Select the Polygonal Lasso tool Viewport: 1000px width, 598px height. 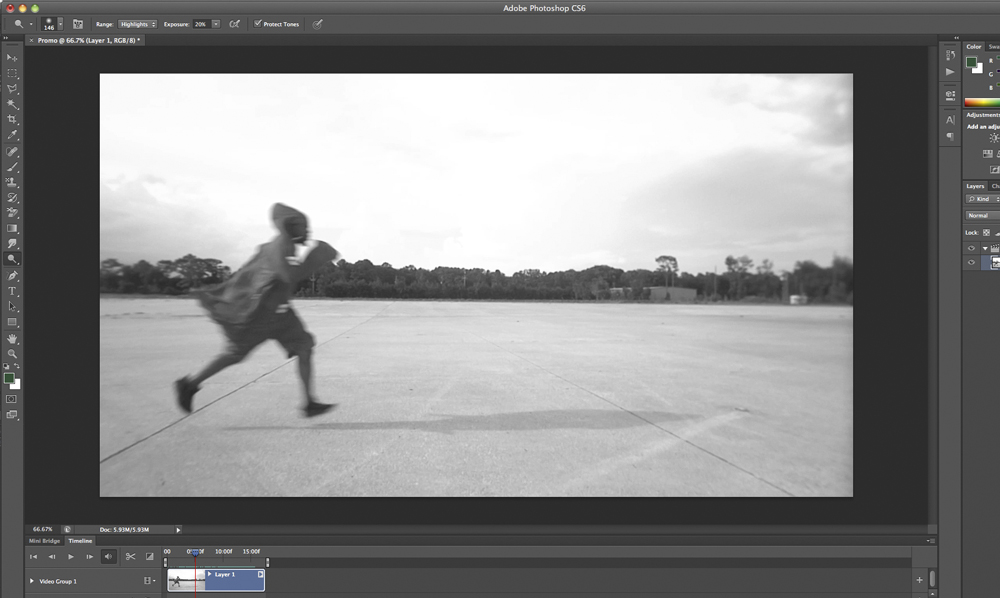[x=12, y=89]
